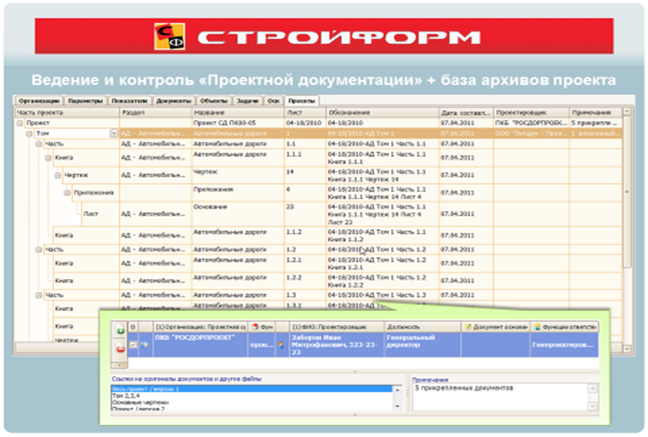
Task: Click the 'Заборов Иван Митрофанович' cell
Action: (x=336, y=345)
